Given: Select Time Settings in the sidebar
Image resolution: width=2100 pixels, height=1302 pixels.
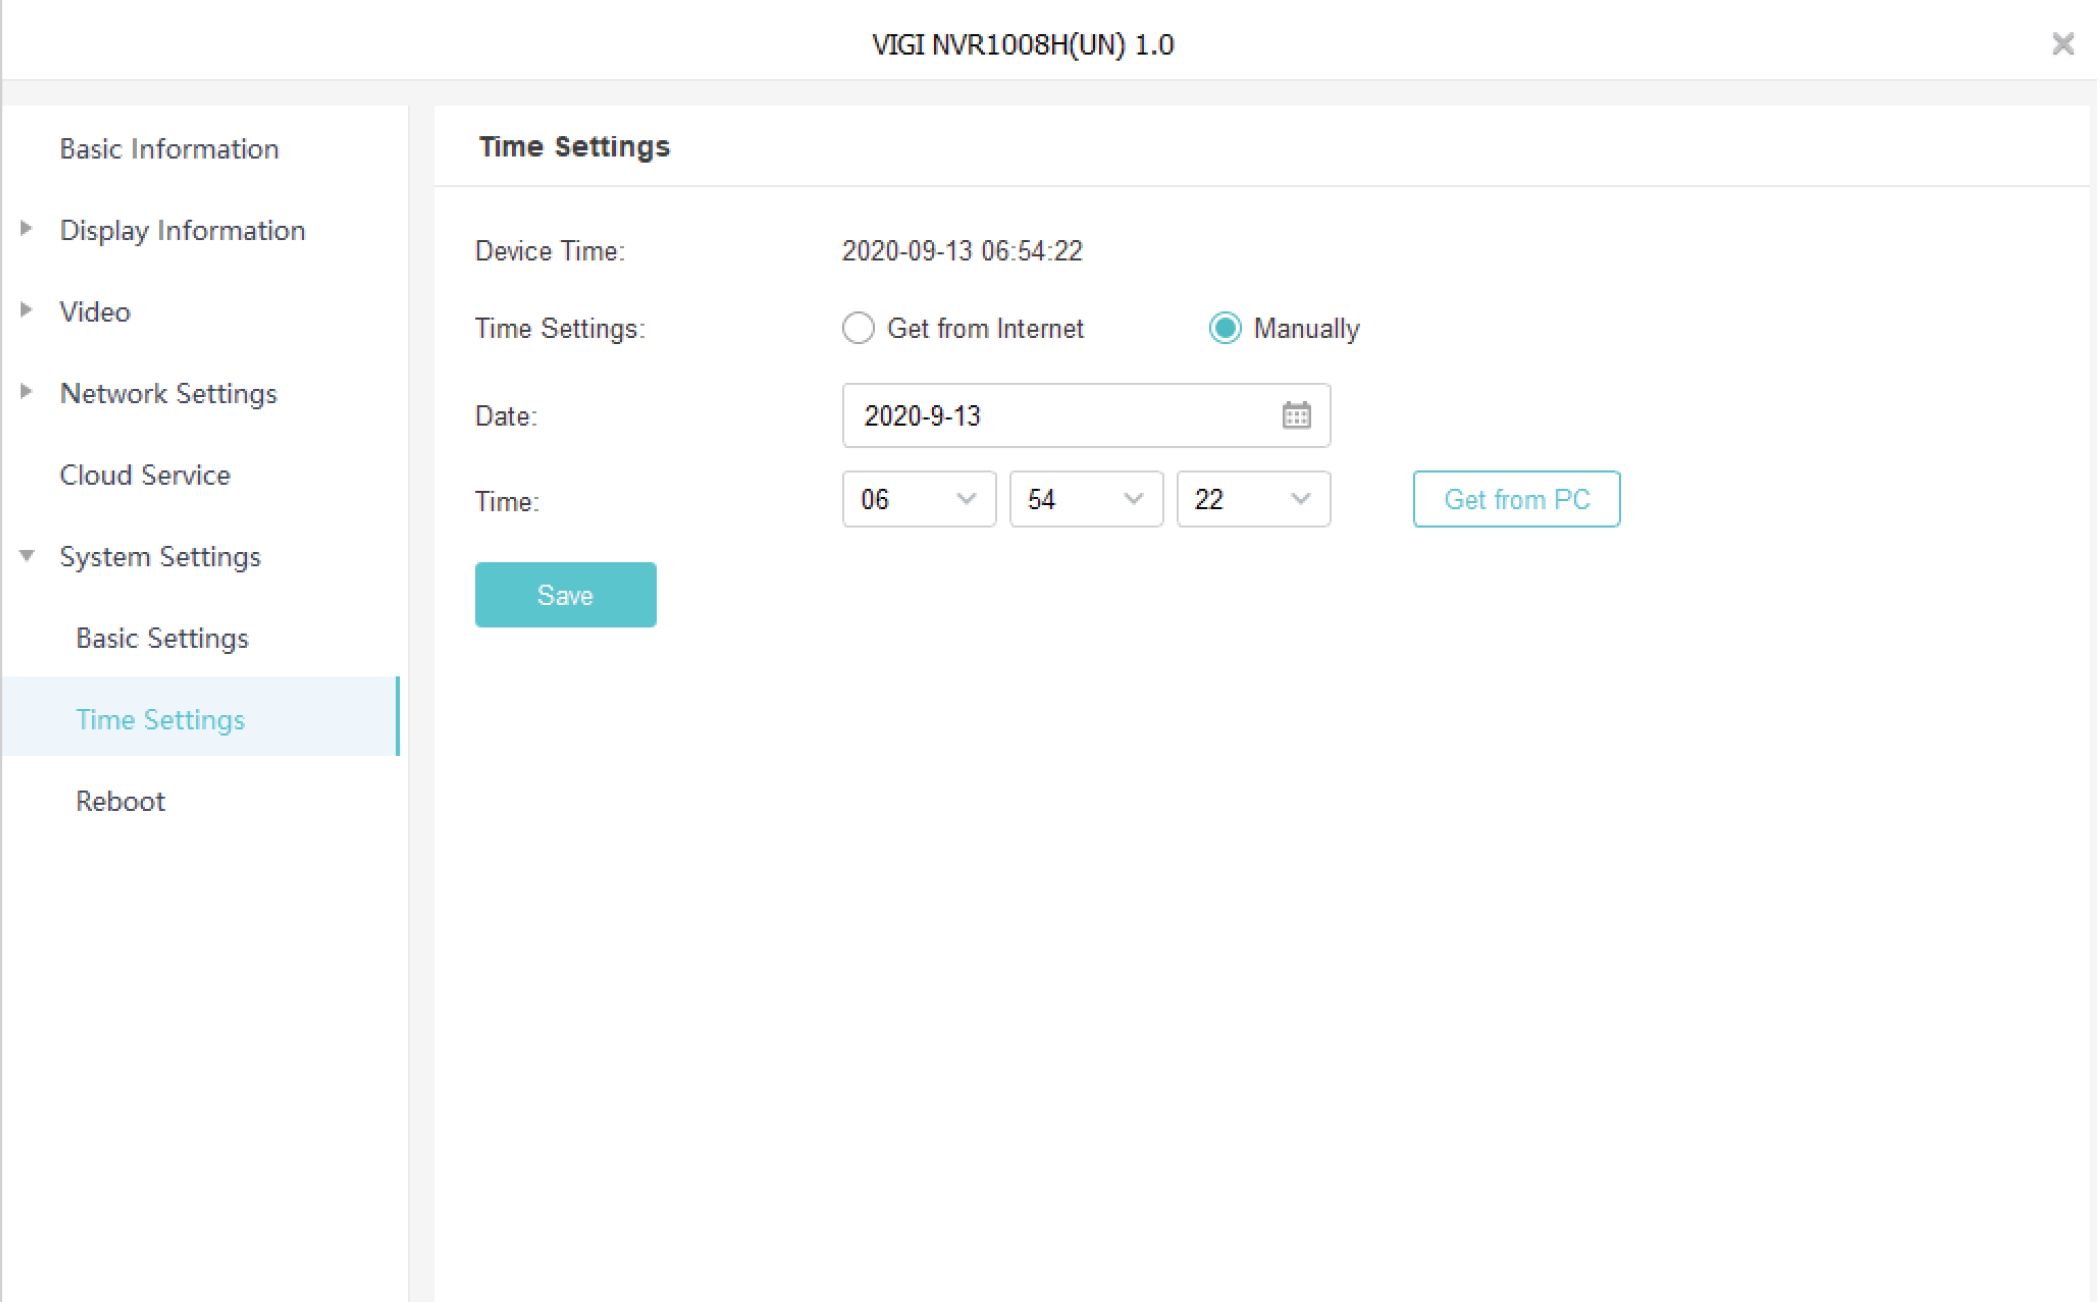Looking at the screenshot, I should pos(160,720).
